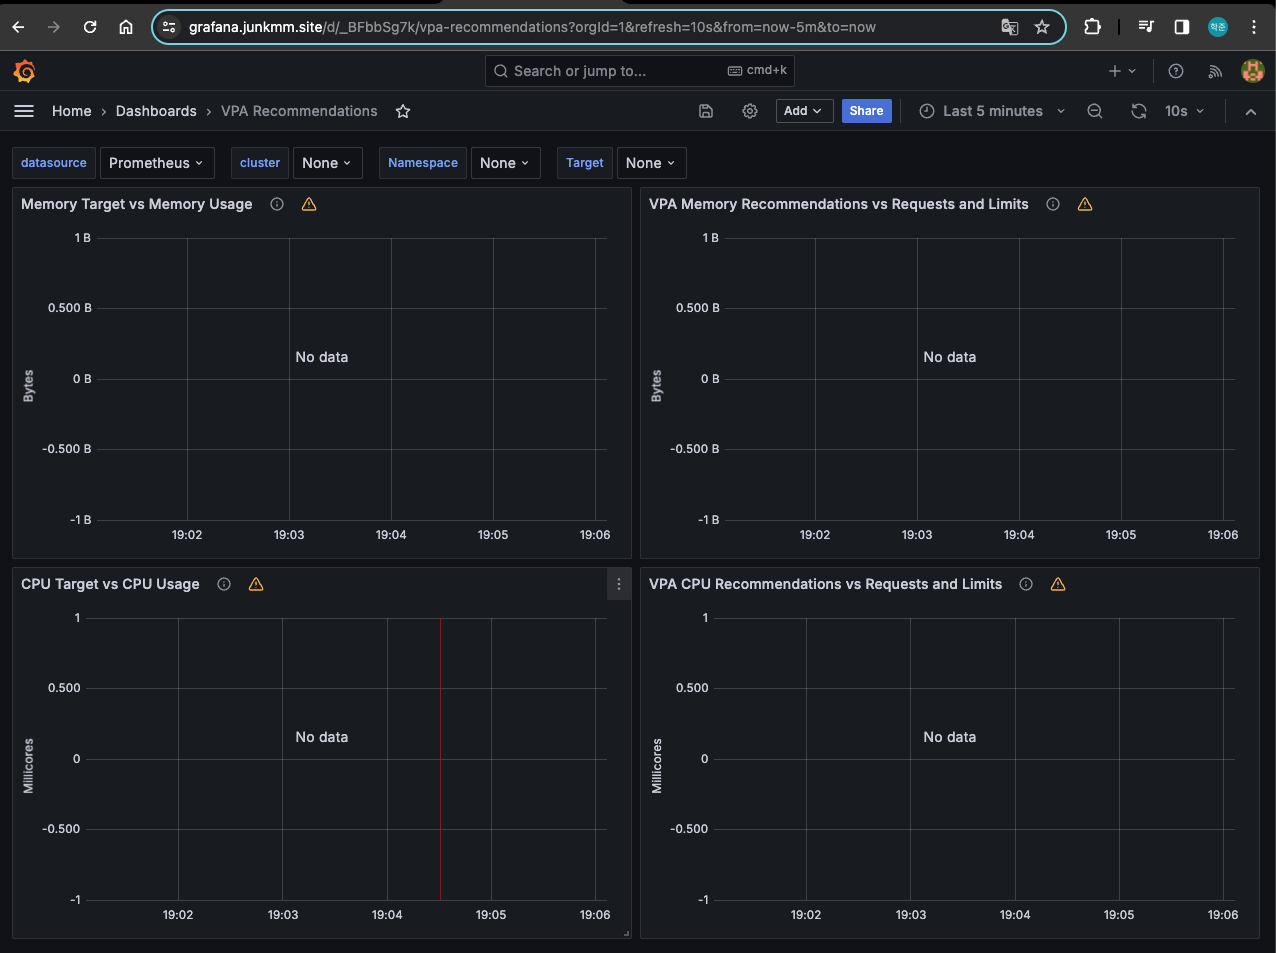Image resolution: width=1276 pixels, height=953 pixels.
Task: Open the user profile avatar
Action: click(x=1252, y=71)
